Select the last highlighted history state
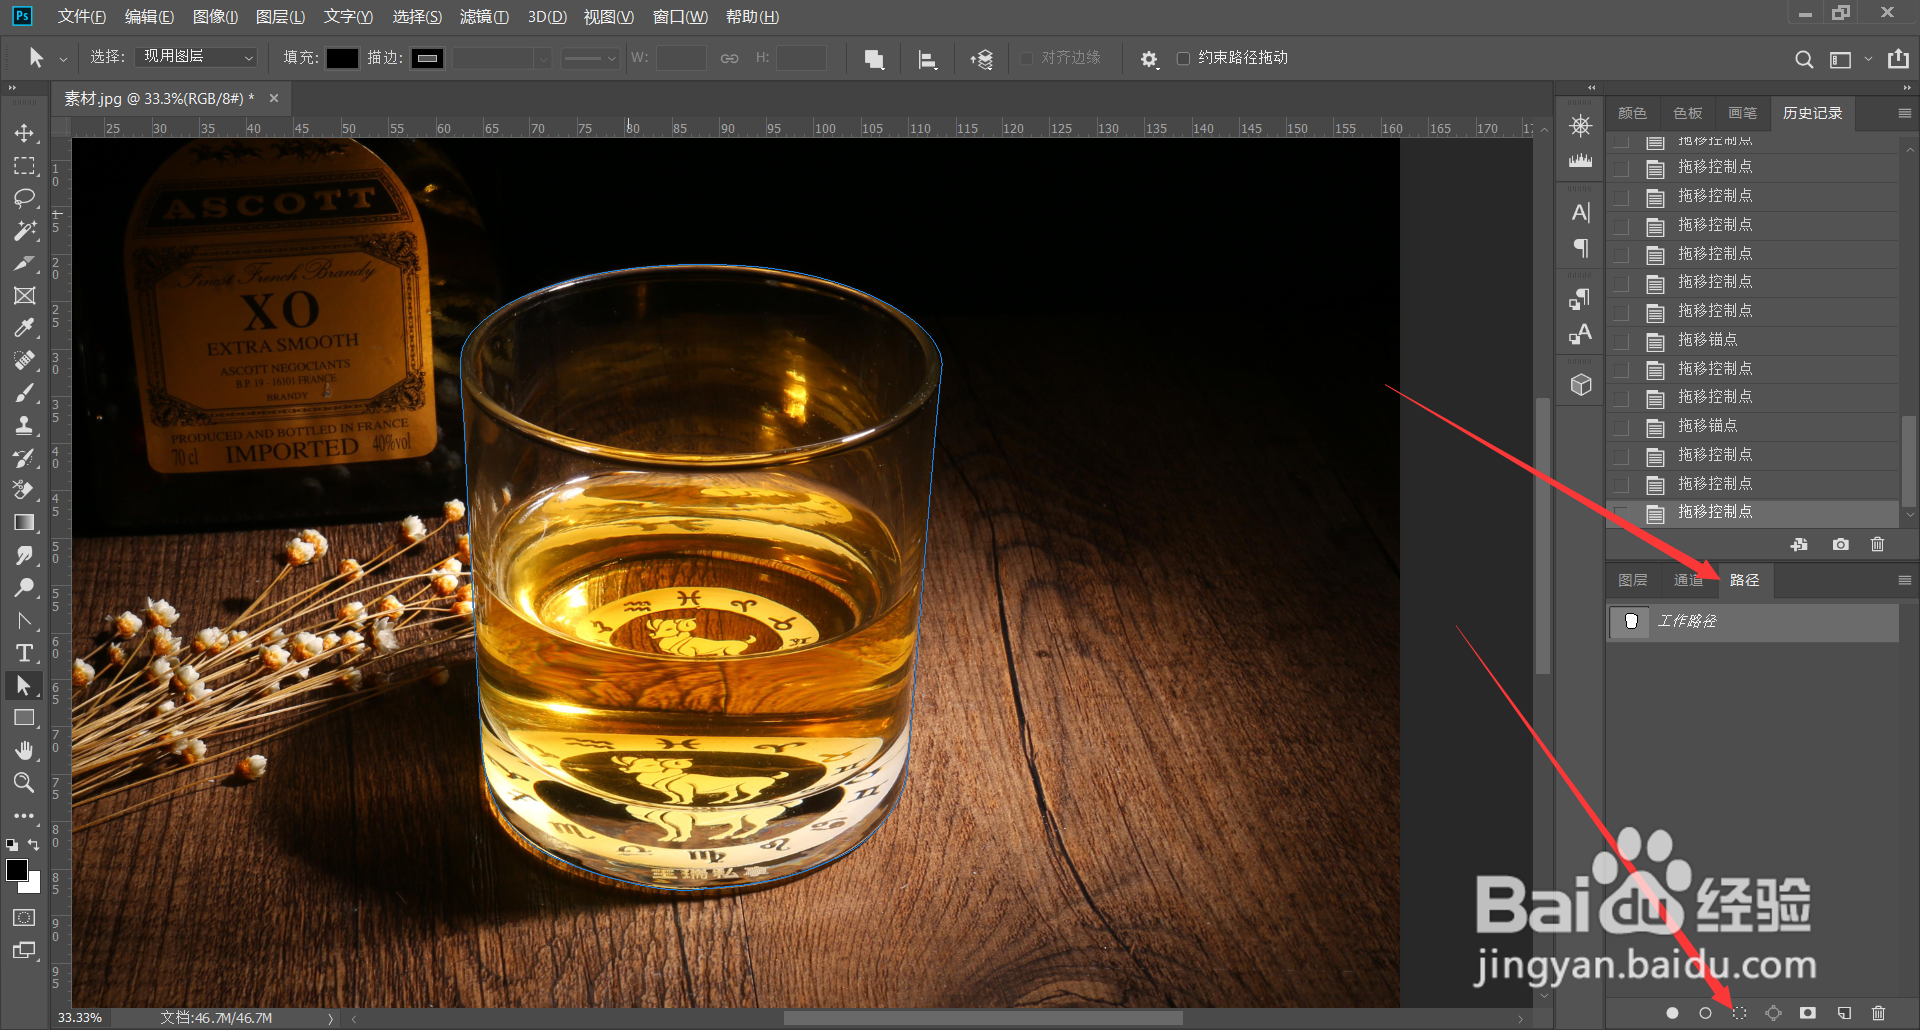The height and width of the screenshot is (1030, 1920). coord(1752,512)
